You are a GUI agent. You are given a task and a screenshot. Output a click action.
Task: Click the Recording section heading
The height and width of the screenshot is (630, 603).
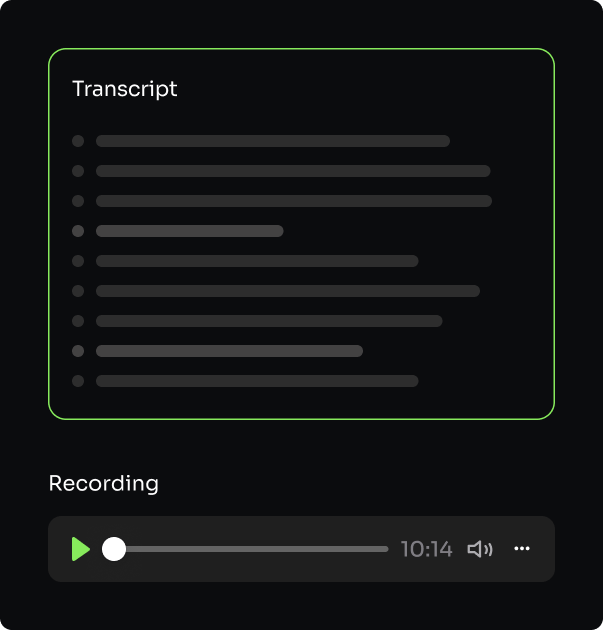point(104,483)
